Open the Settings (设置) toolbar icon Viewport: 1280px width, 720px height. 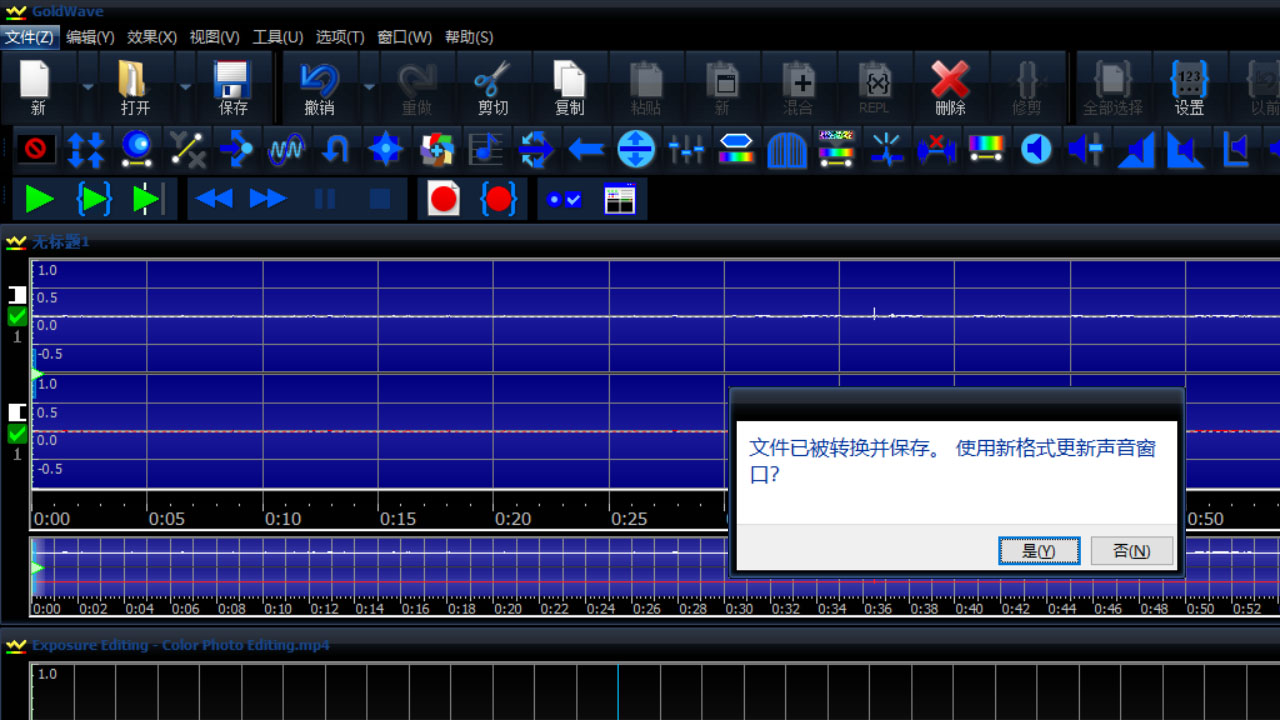1188,86
